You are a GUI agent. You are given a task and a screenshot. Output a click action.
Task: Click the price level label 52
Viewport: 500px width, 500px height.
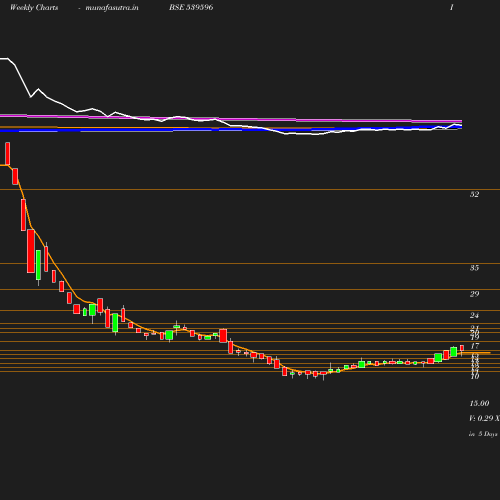474,194
